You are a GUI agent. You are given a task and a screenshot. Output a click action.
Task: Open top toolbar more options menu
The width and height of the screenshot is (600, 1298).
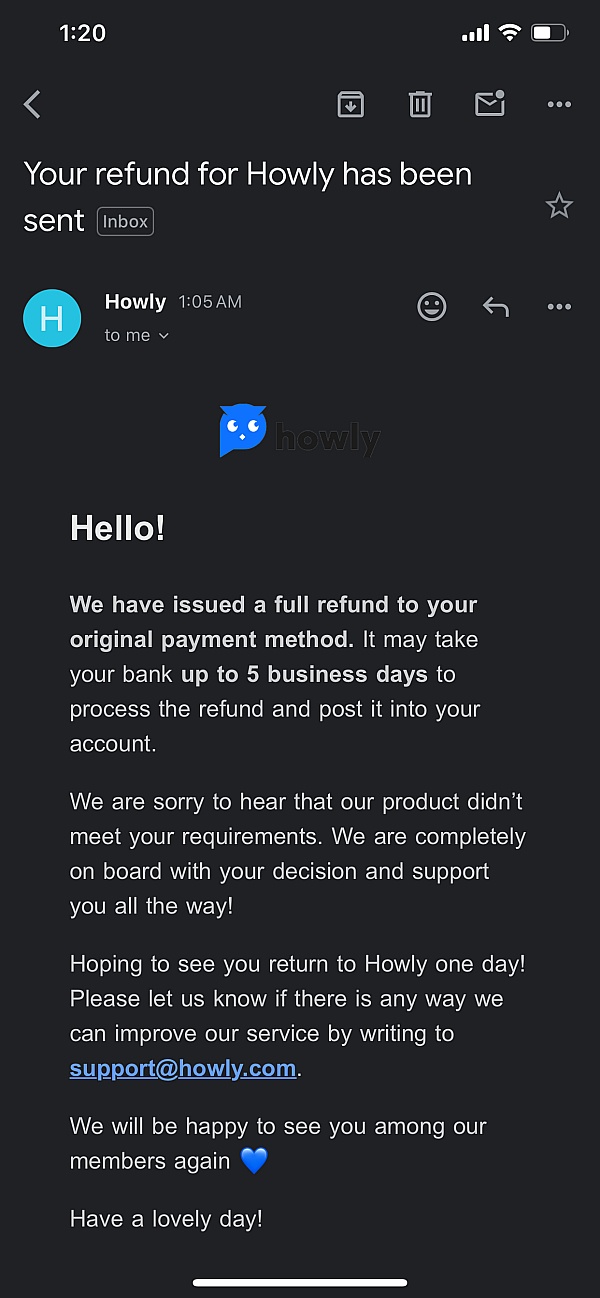pyautogui.click(x=559, y=104)
